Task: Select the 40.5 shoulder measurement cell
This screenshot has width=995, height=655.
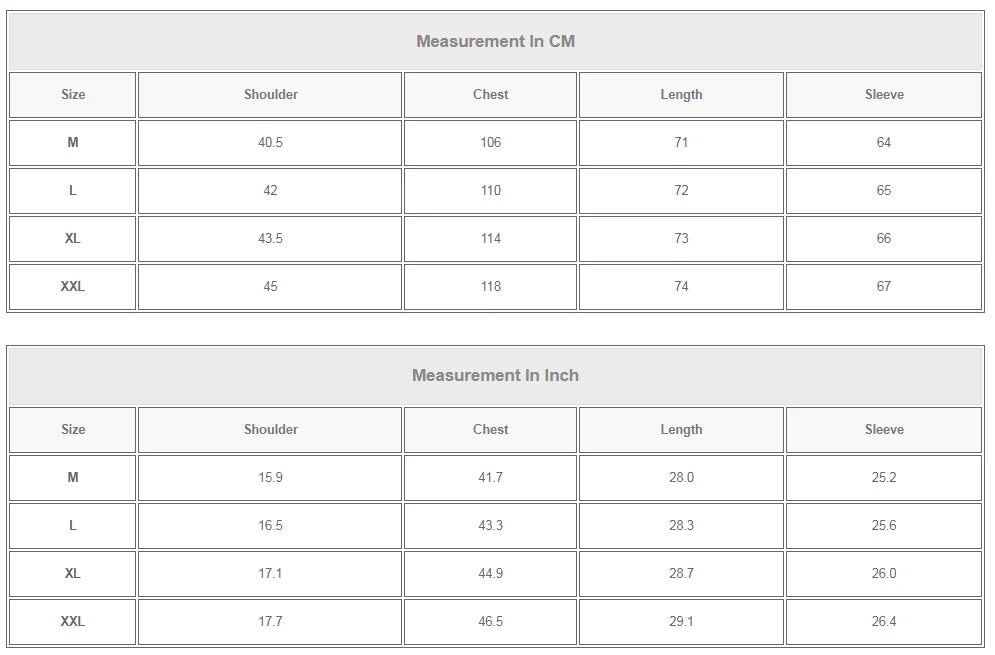Action: pyautogui.click(x=270, y=142)
